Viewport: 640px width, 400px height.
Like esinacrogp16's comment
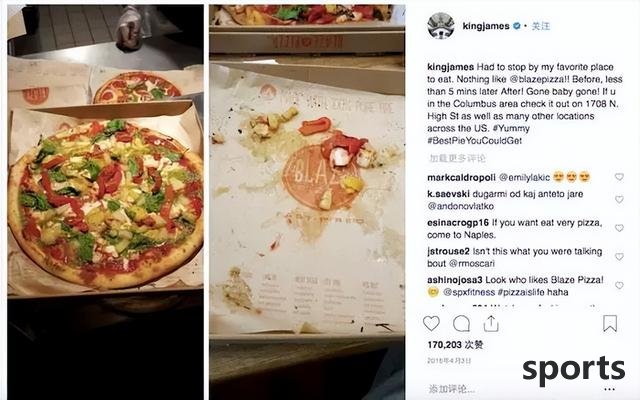pyautogui.click(x=619, y=228)
